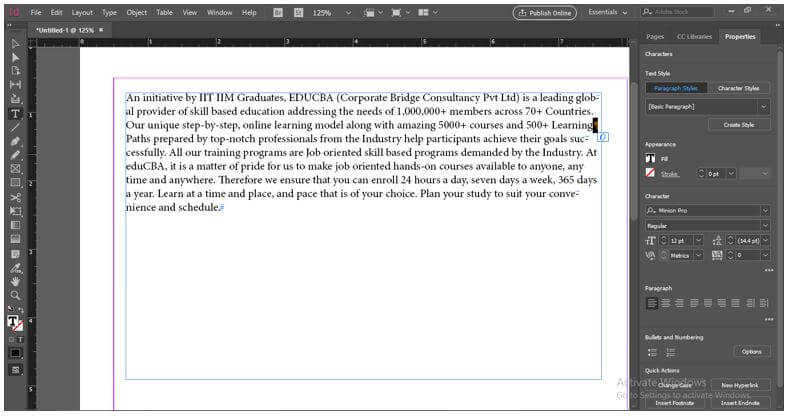Image resolution: width=792 pixels, height=420 pixels.
Task: Select the Page tool
Action: click(15, 71)
